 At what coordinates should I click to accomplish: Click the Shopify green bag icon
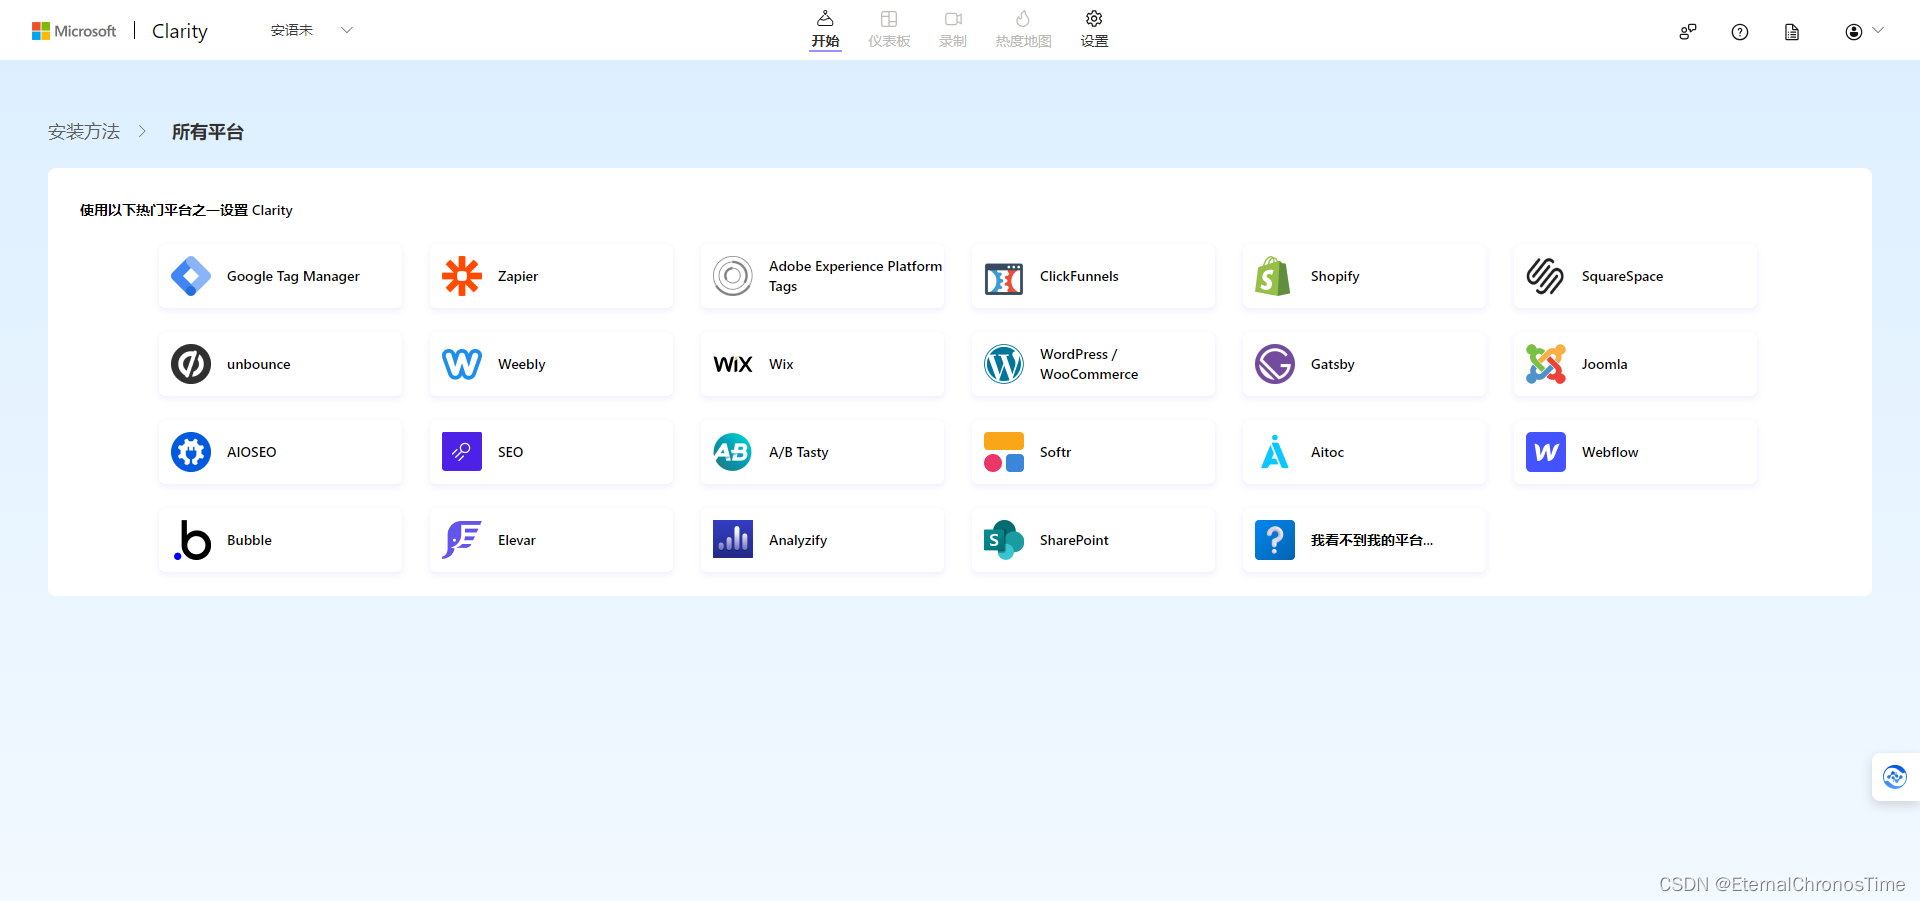coord(1274,276)
